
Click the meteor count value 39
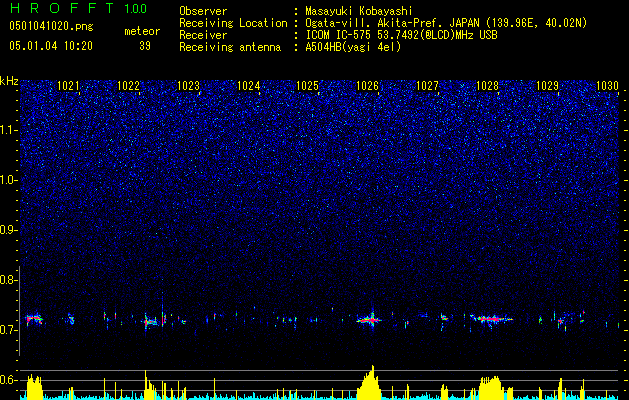click(145, 46)
